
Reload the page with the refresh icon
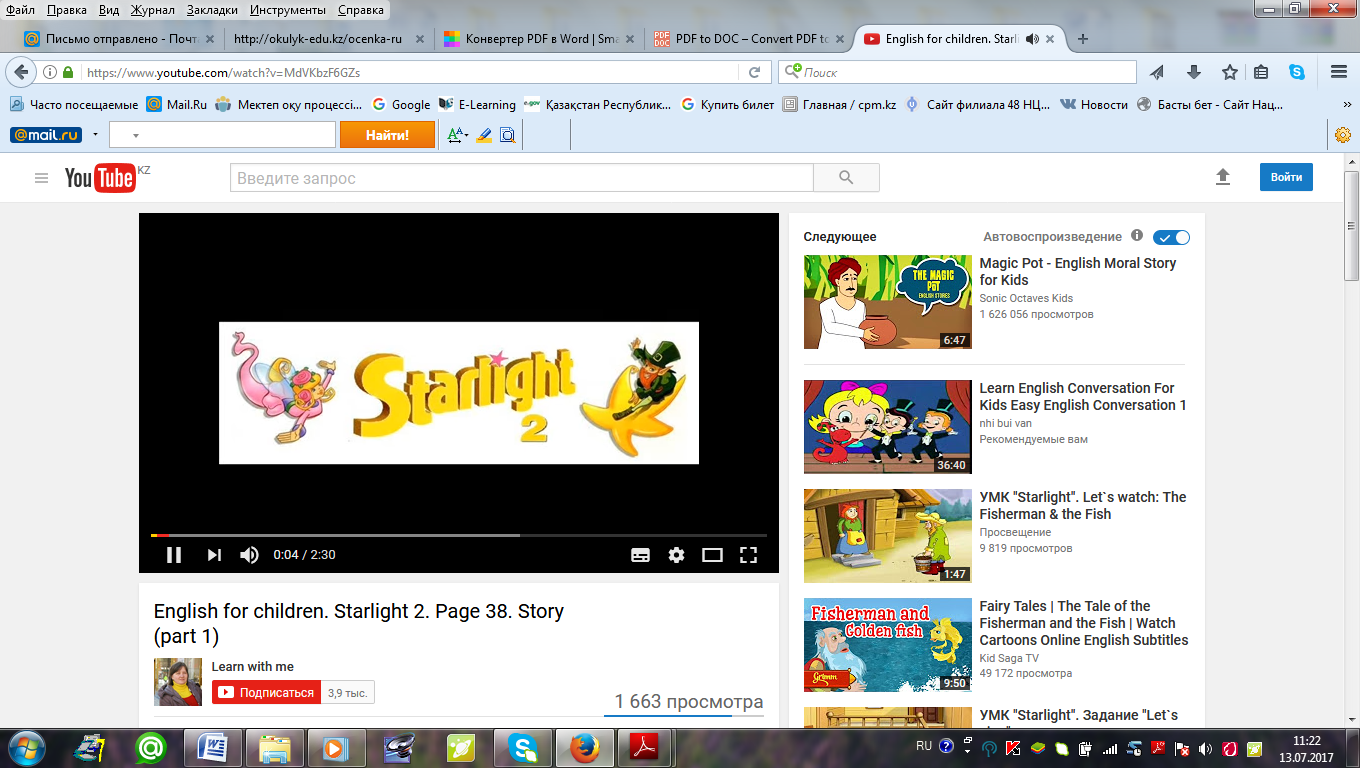[755, 72]
